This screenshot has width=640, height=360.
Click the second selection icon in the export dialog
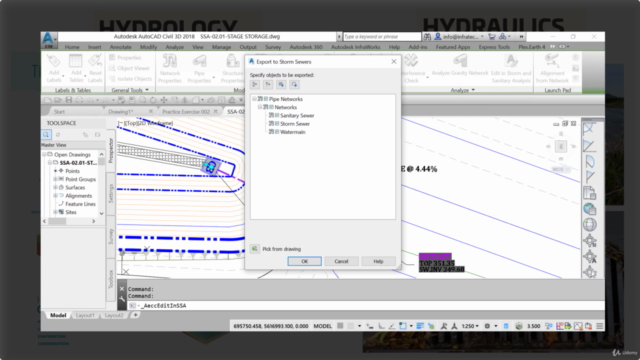pos(268,84)
